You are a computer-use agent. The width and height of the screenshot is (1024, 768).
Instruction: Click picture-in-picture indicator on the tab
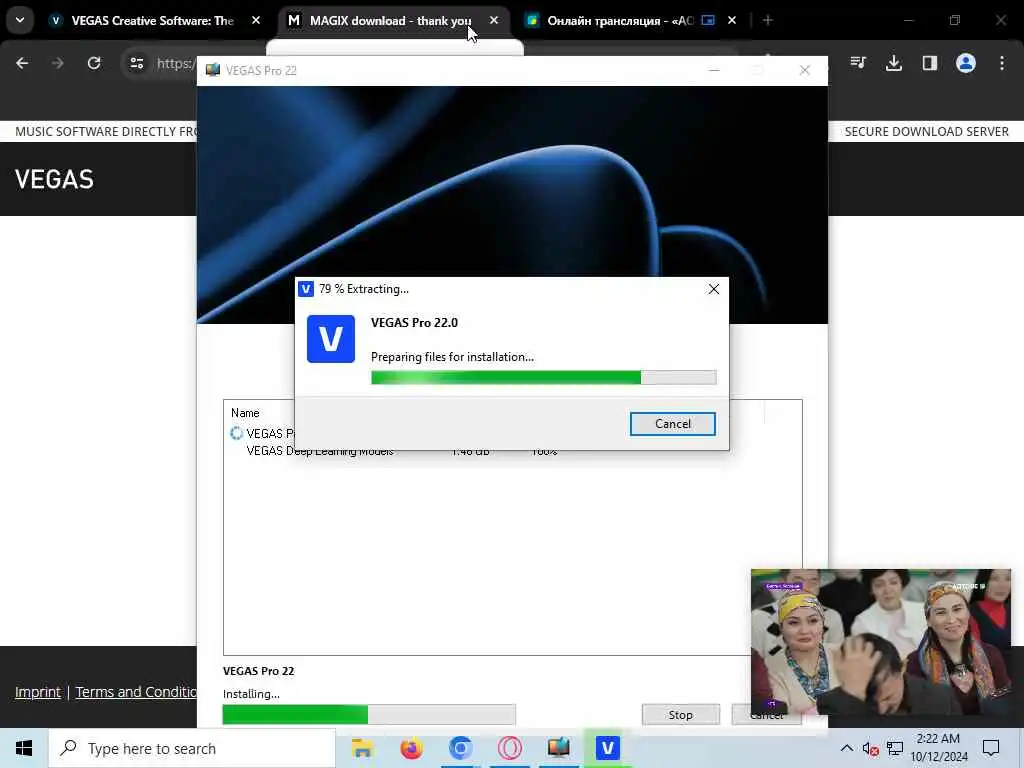[708, 21]
